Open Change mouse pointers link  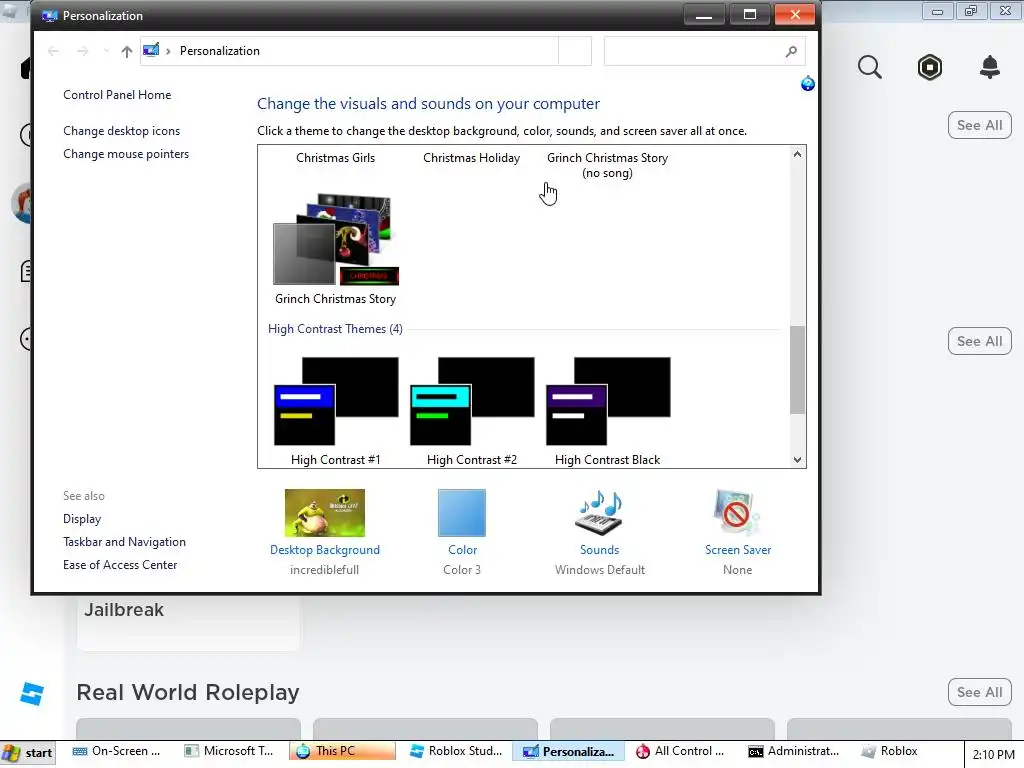pos(126,153)
